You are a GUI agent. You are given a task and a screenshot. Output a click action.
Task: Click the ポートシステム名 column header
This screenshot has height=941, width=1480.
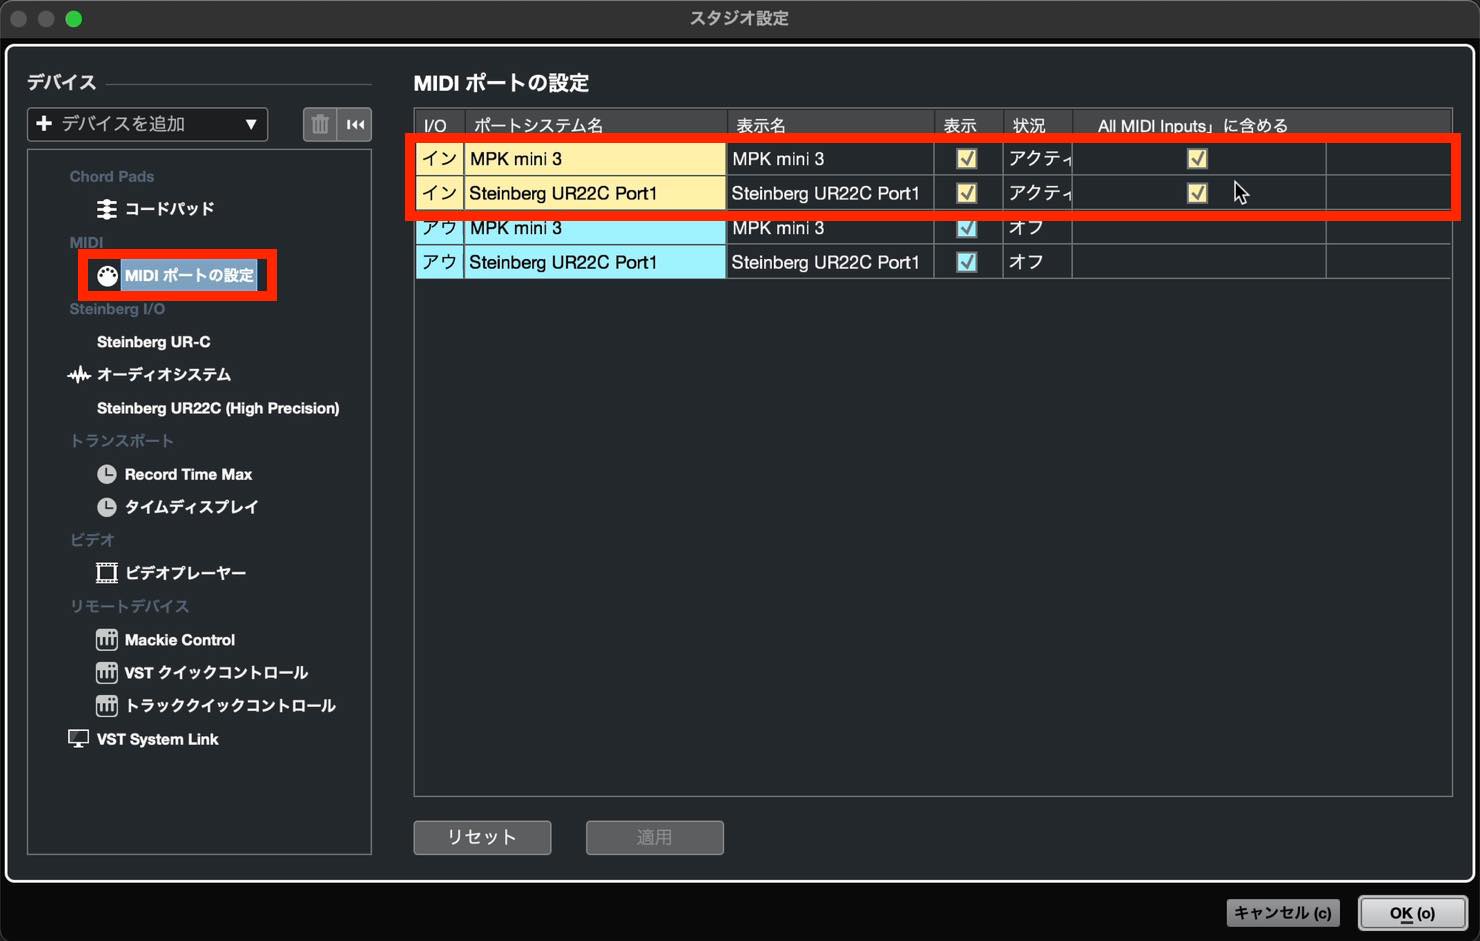click(x=595, y=124)
